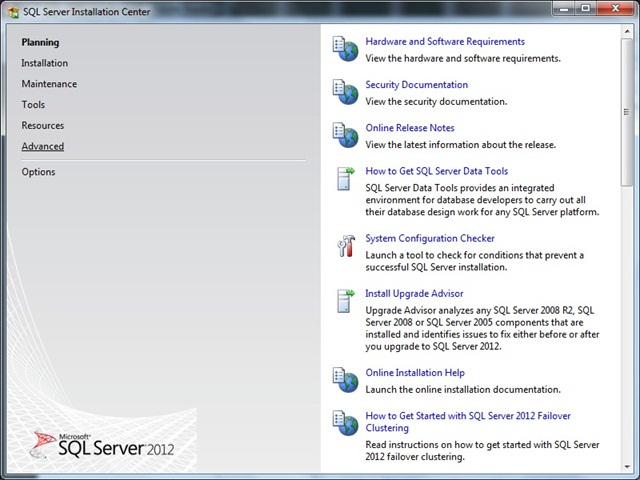Viewport: 640px width, 480px height.
Task: Click the System Configuration Checker tools icon
Action: point(346,246)
